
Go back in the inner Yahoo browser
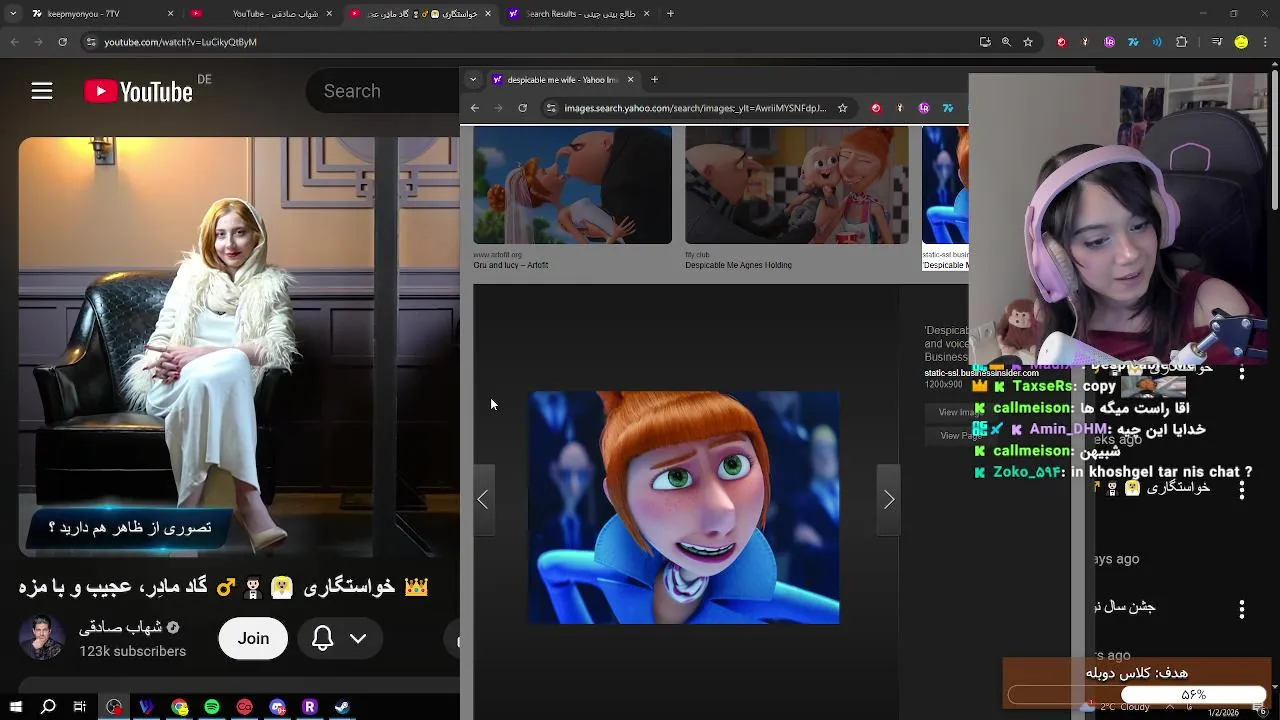coord(475,108)
